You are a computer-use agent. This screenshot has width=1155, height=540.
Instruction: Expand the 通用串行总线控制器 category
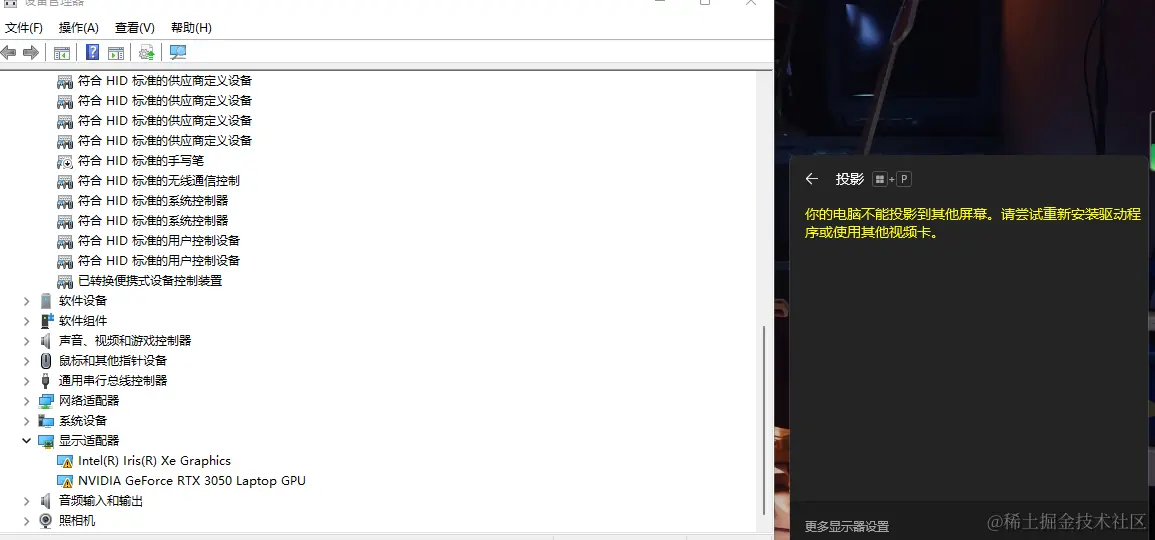[27, 380]
